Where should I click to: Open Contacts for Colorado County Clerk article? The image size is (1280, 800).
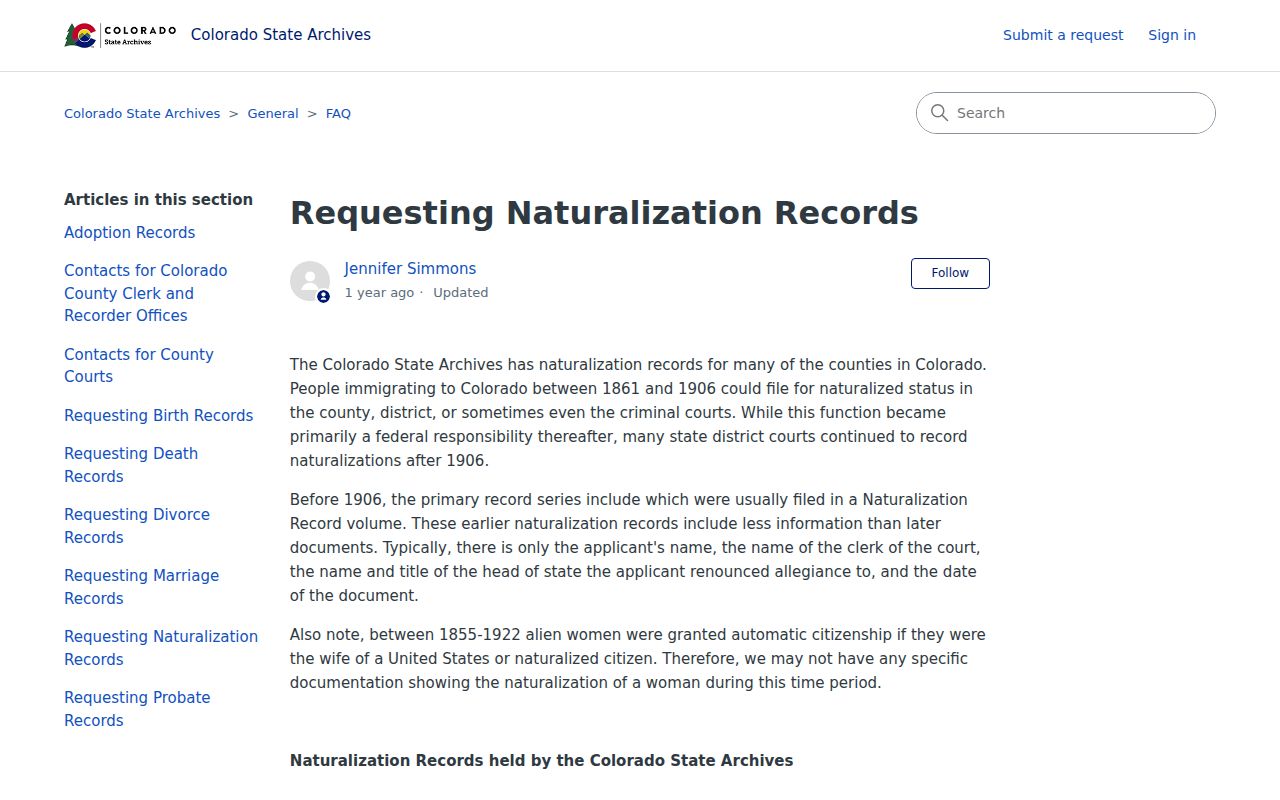pos(146,293)
